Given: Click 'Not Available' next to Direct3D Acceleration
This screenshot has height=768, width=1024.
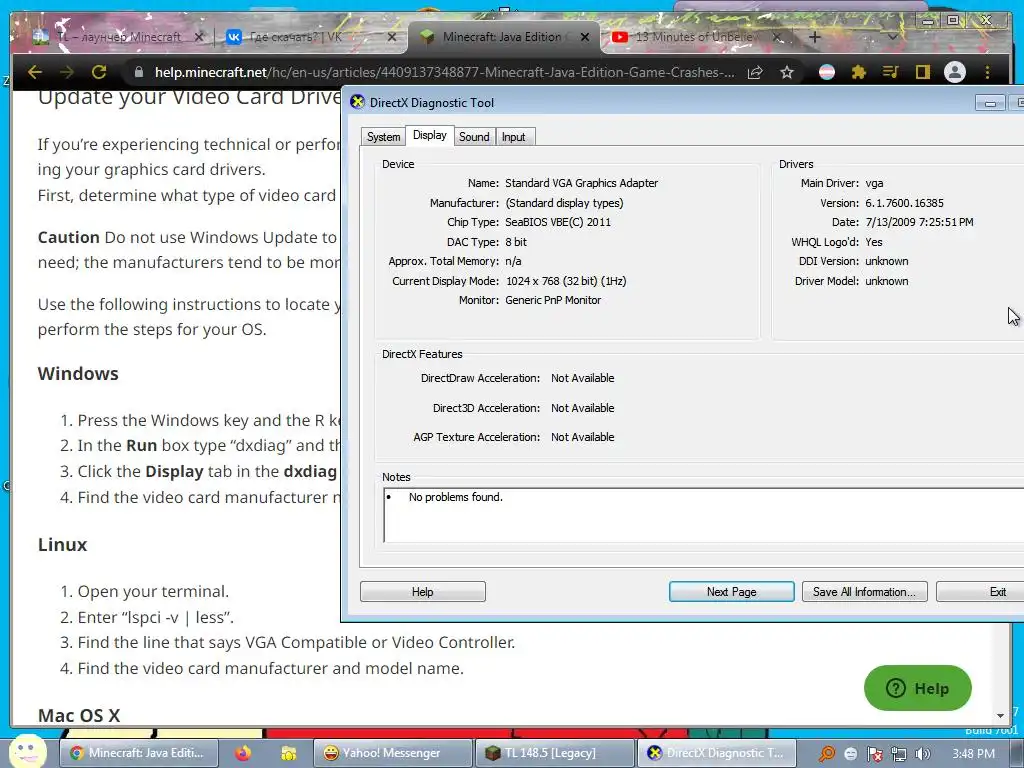Looking at the screenshot, I should 583,408.
